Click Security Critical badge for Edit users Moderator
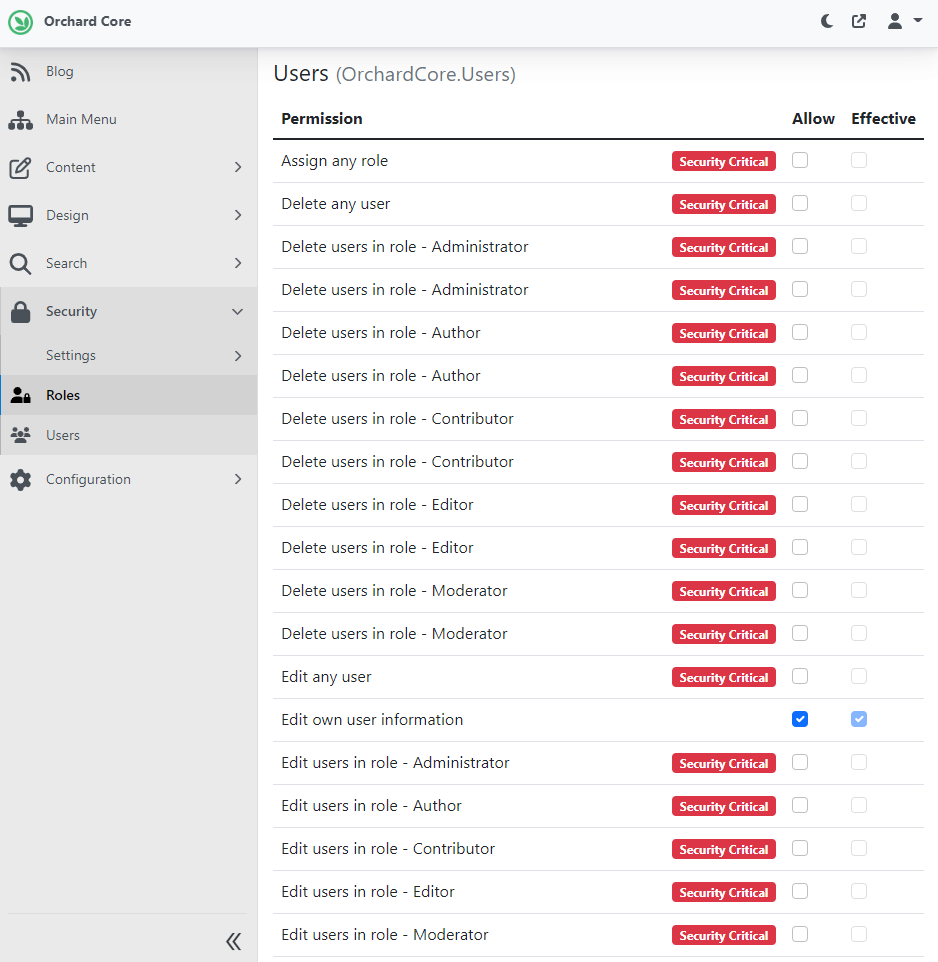 pyautogui.click(x=724, y=935)
